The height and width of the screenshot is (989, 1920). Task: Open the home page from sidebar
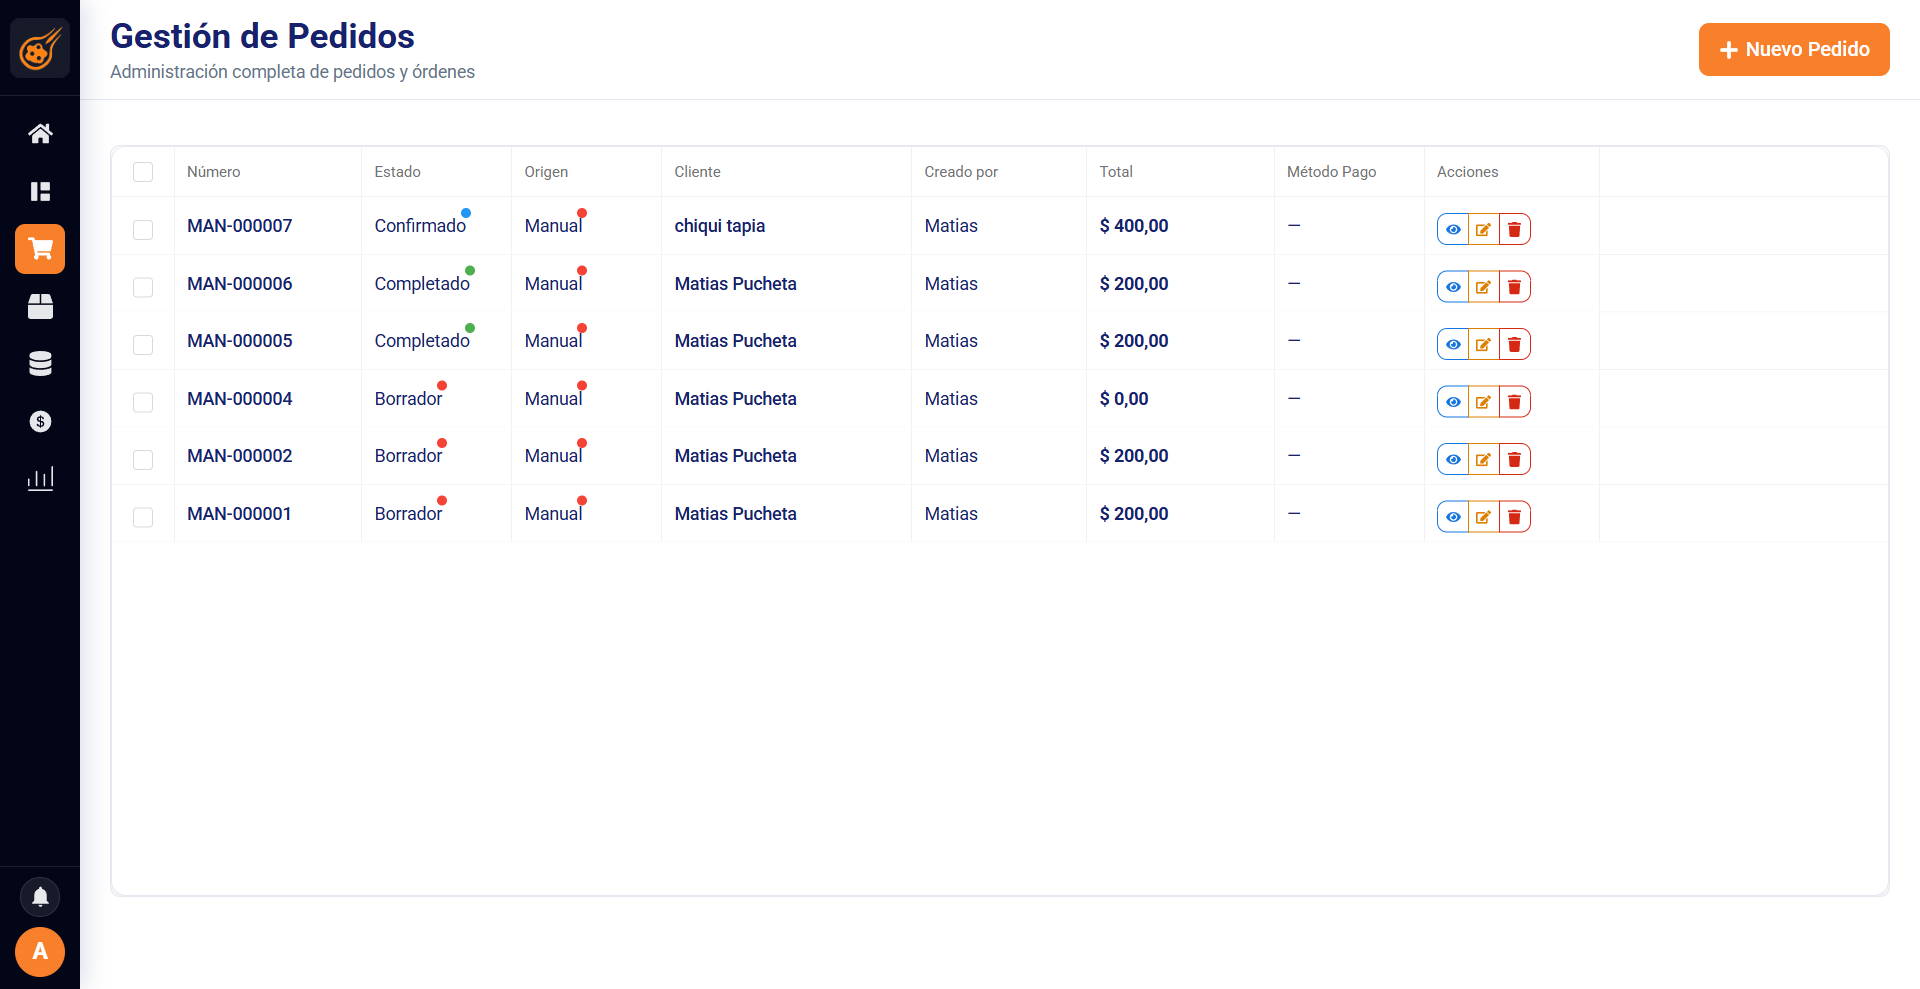pyautogui.click(x=40, y=133)
